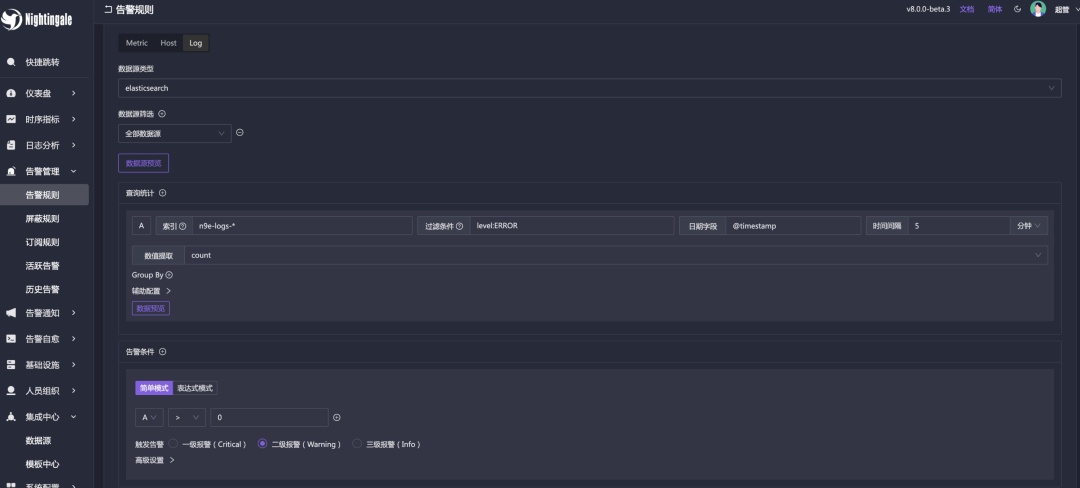Image resolution: width=1080 pixels, height=488 pixels.
Task: Click the 时序指标 chart icon
Action: click(x=11, y=119)
